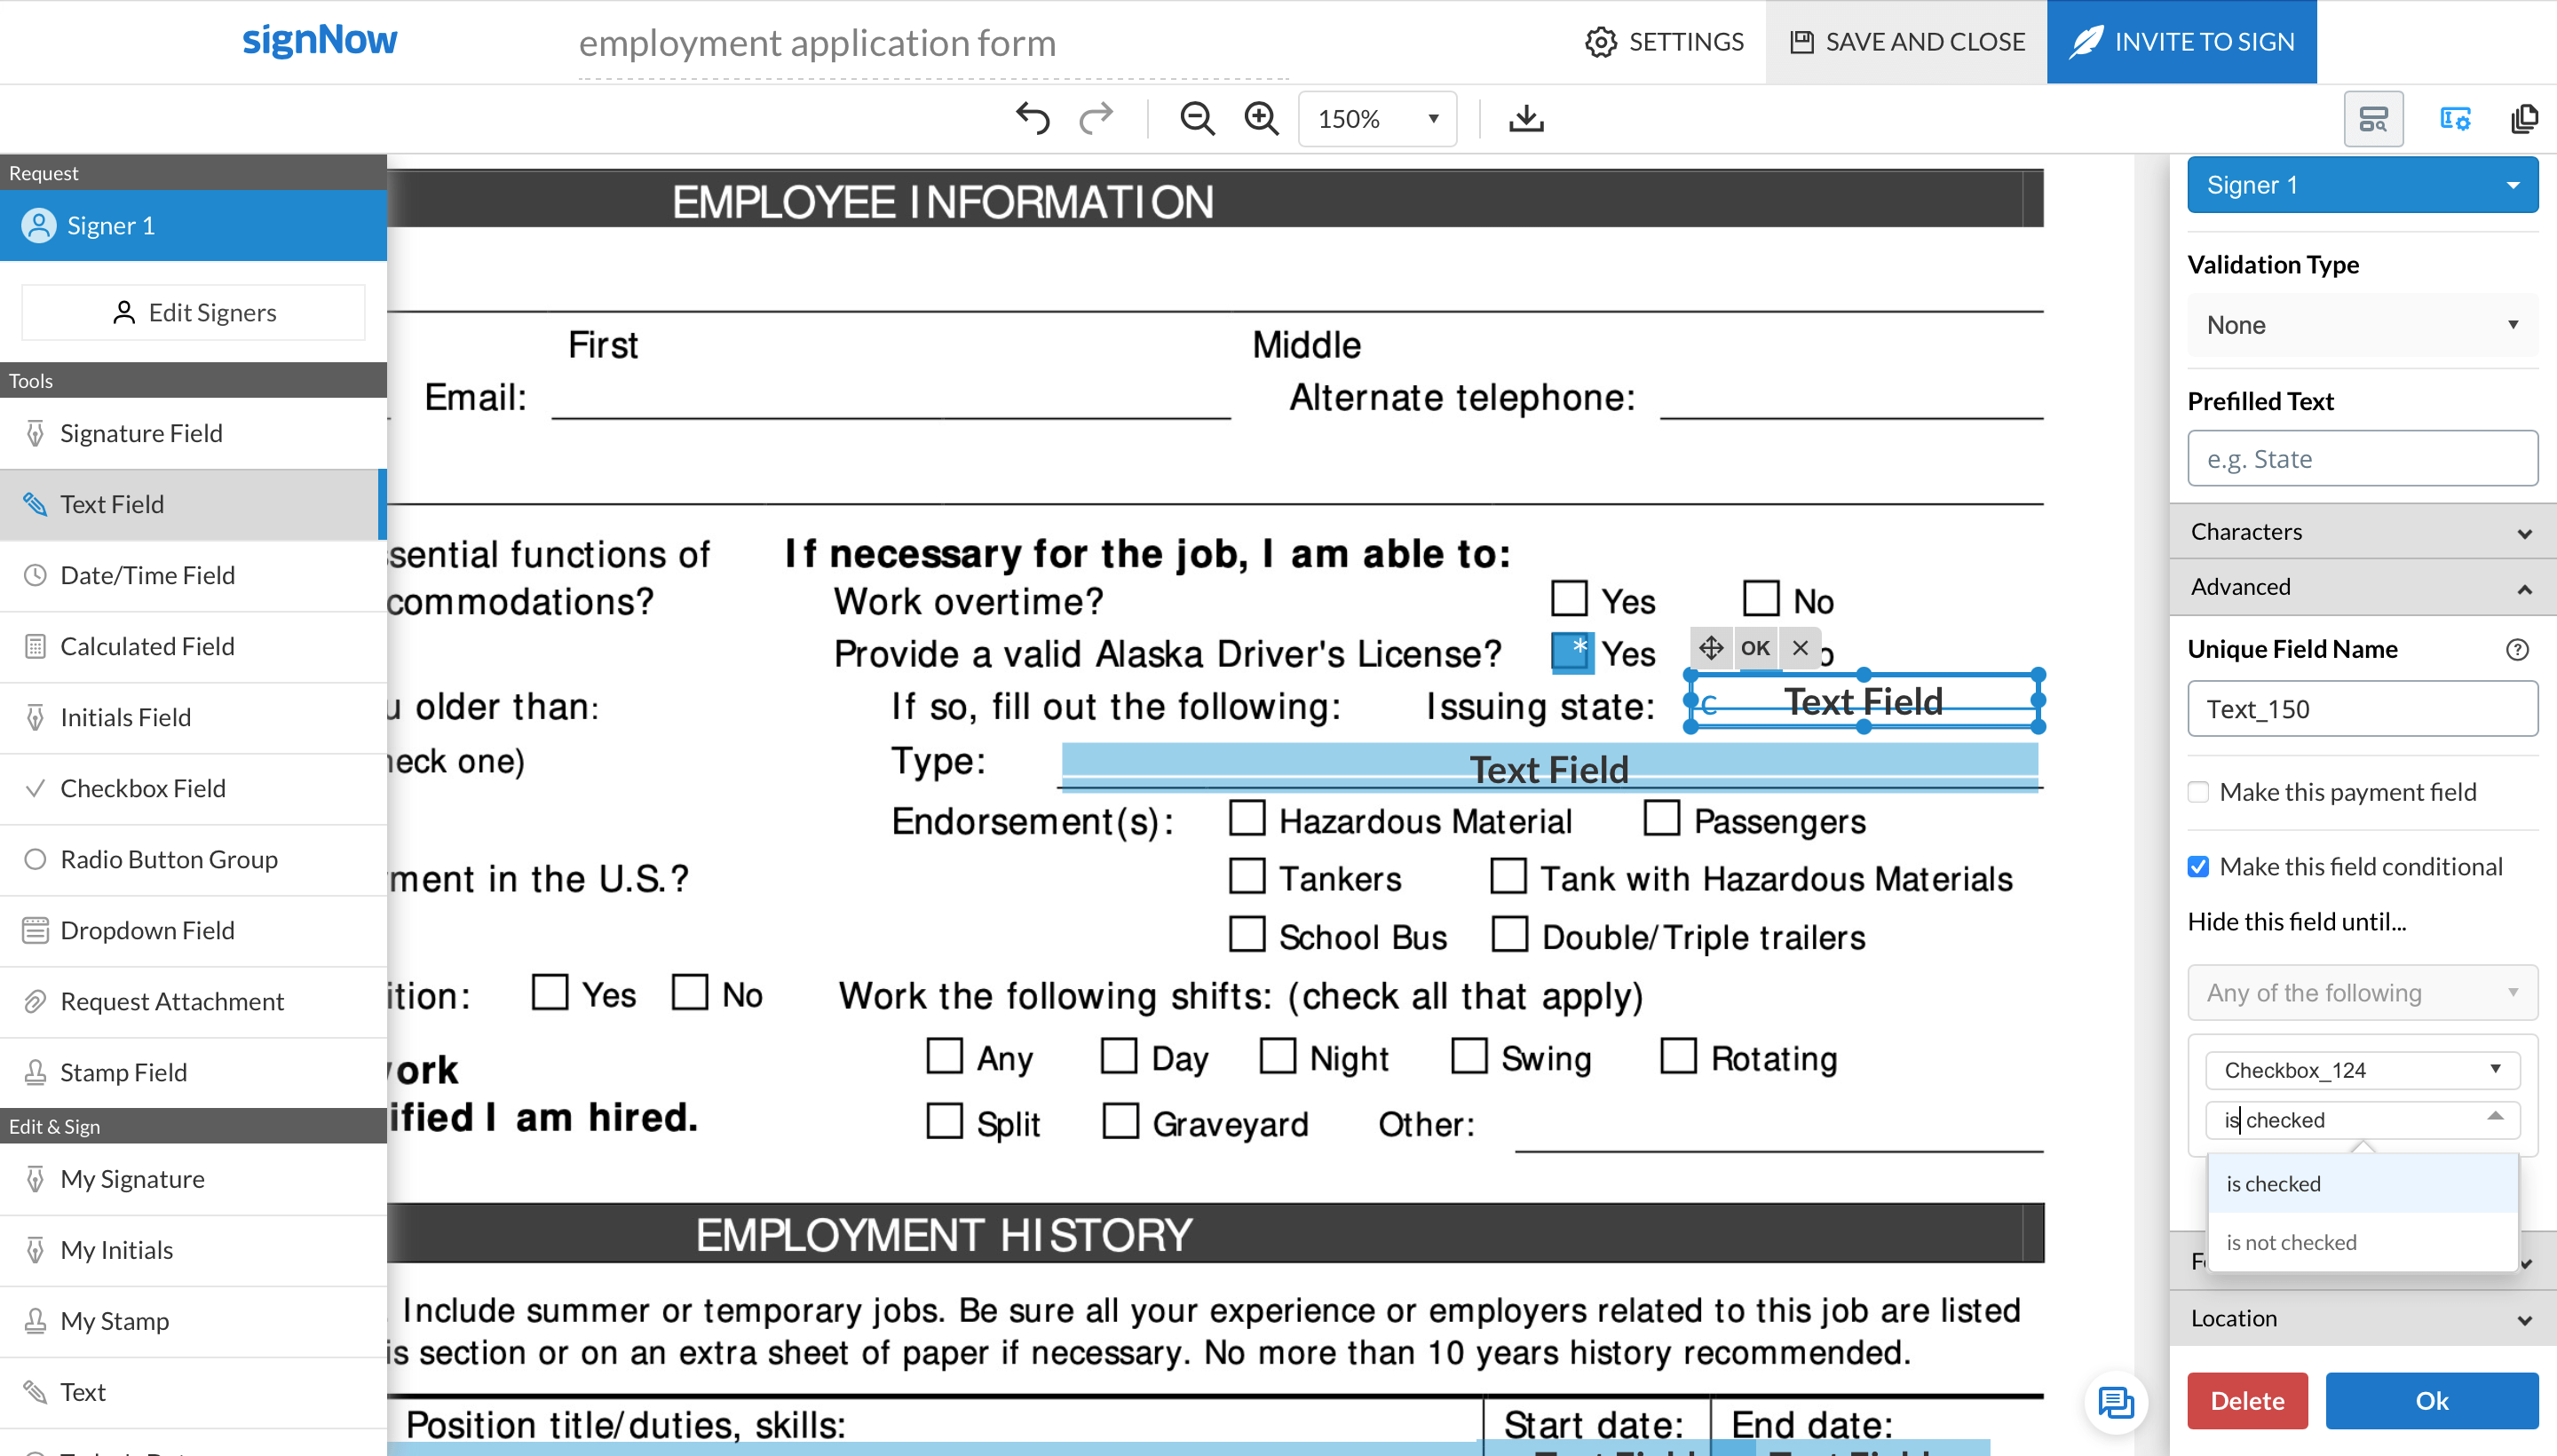2557x1456 pixels.
Task: Click the INVITE TO SIGN button
Action: click(x=2181, y=42)
